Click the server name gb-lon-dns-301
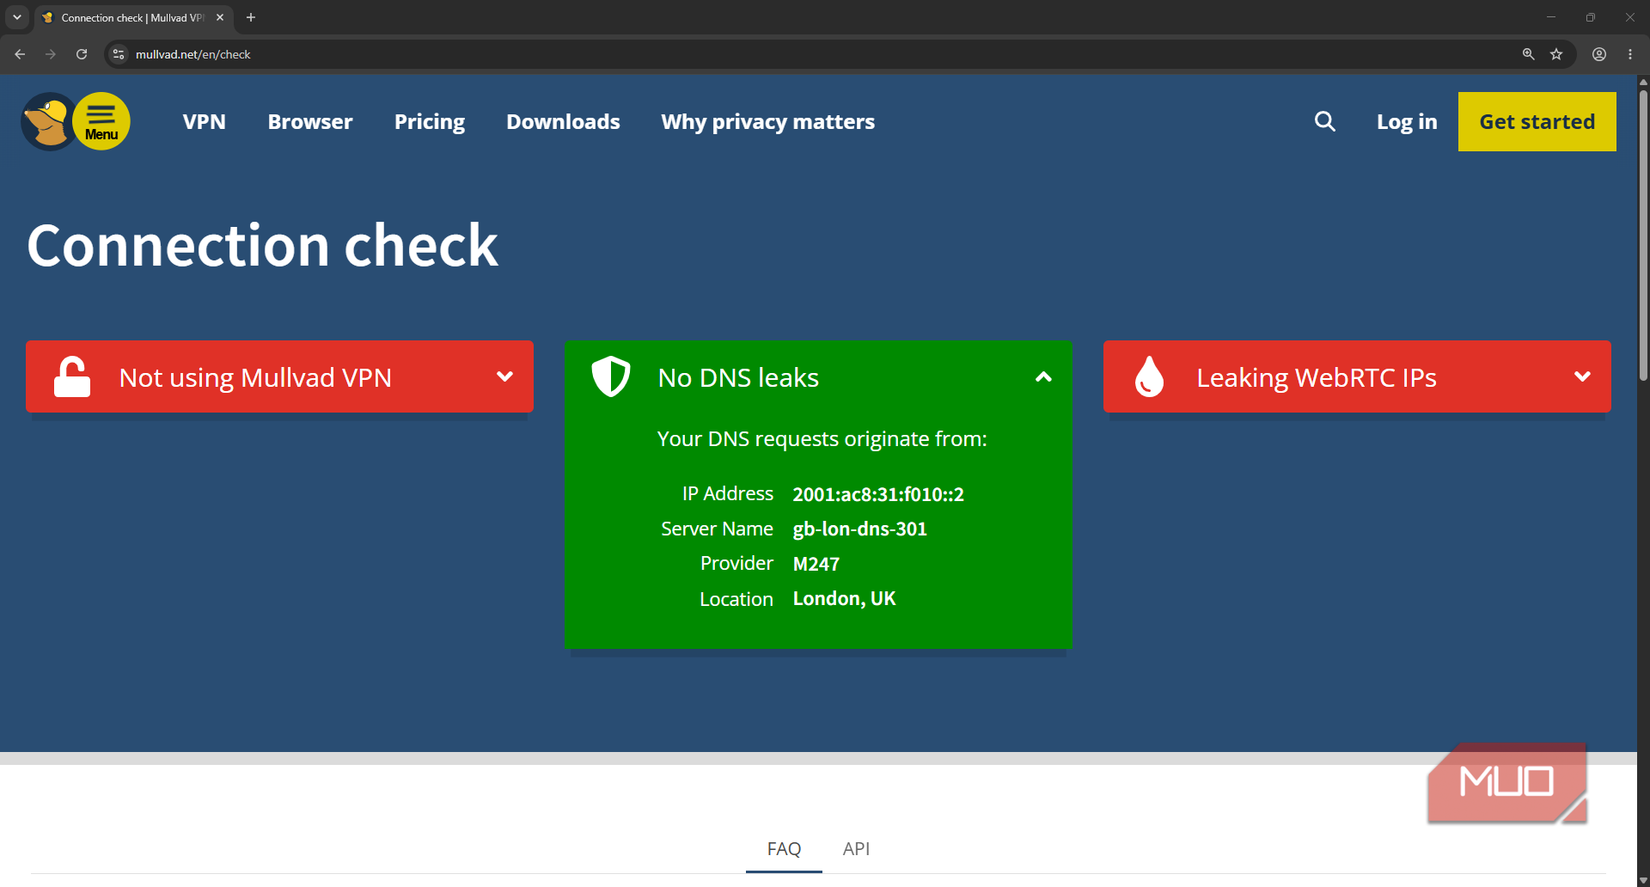This screenshot has width=1650, height=887. coord(860,529)
